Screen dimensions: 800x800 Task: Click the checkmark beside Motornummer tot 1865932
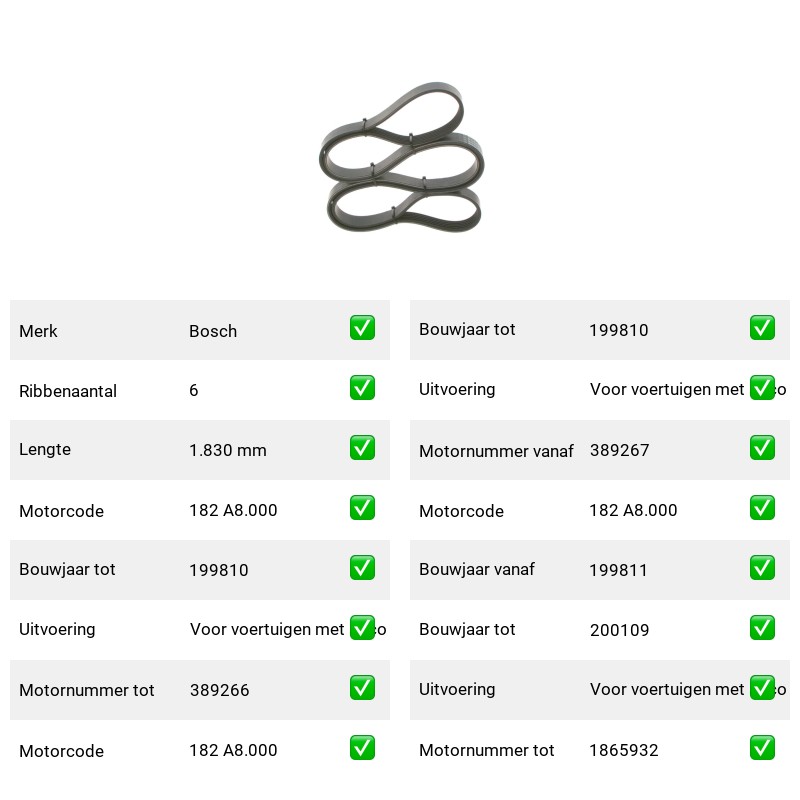pyautogui.click(x=762, y=747)
